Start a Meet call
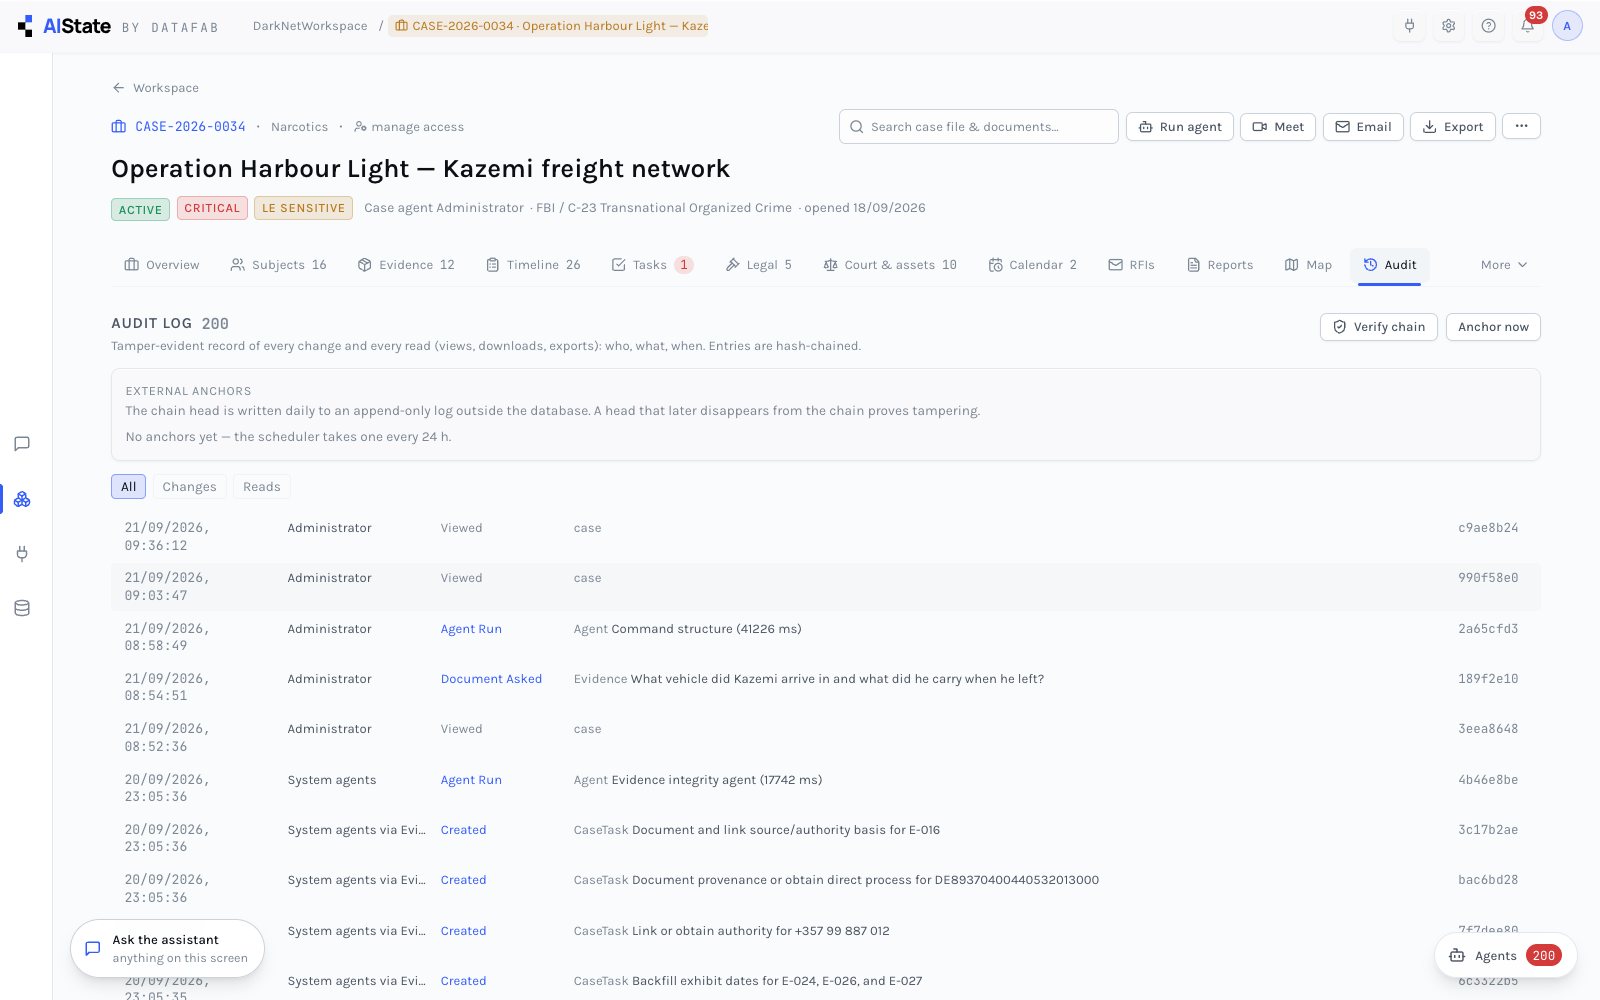1600x1000 pixels. pos(1278,127)
